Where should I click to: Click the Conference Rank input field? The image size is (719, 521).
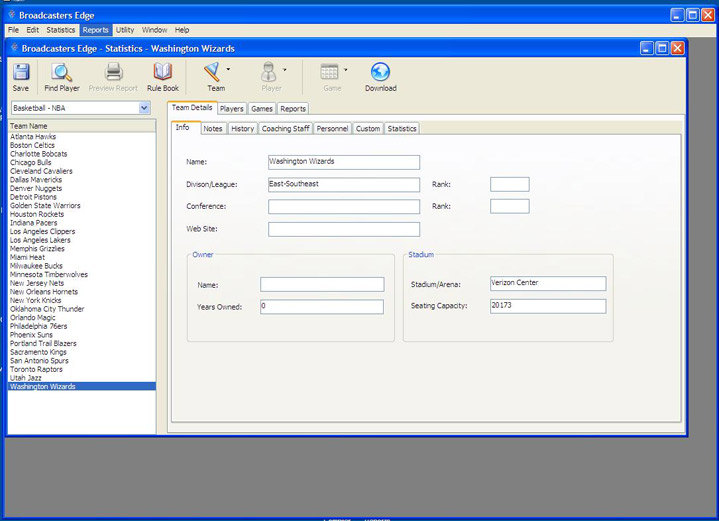[509, 206]
